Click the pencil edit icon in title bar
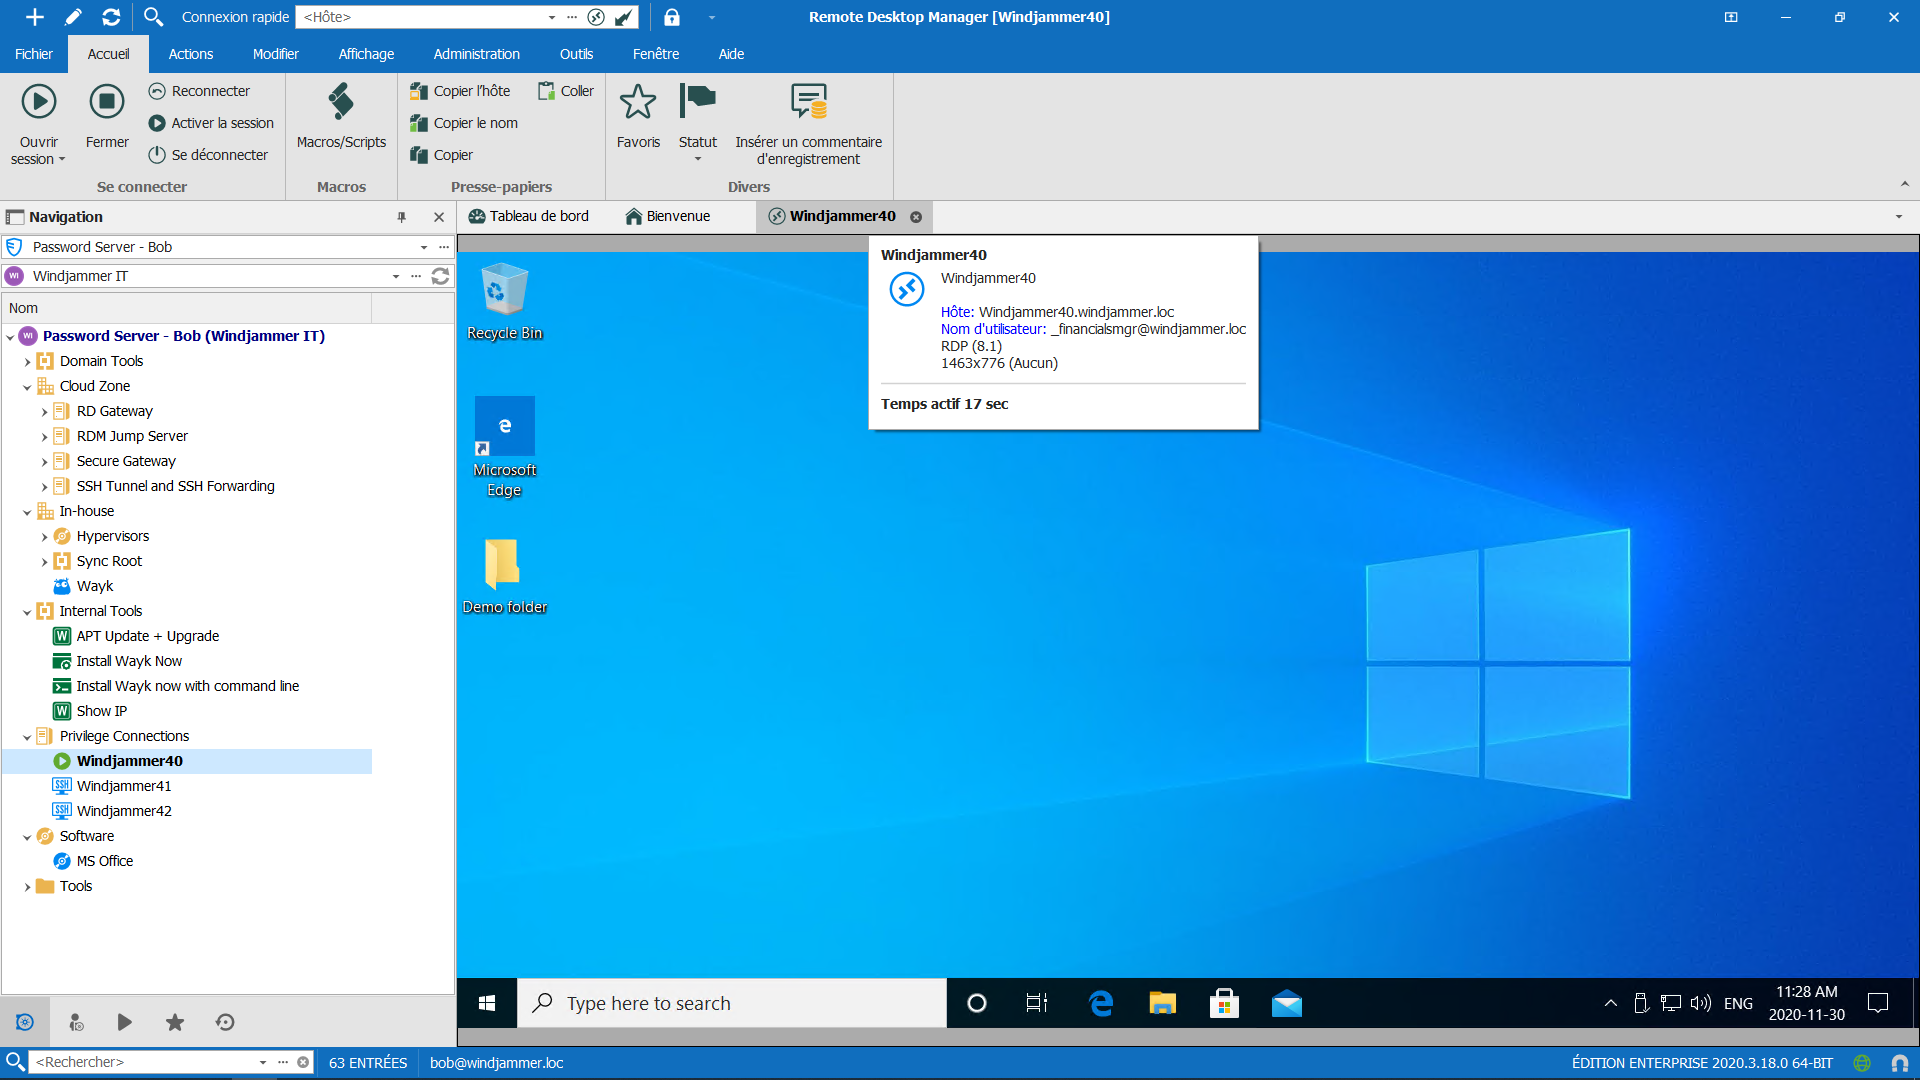The image size is (1920, 1080). point(73,17)
